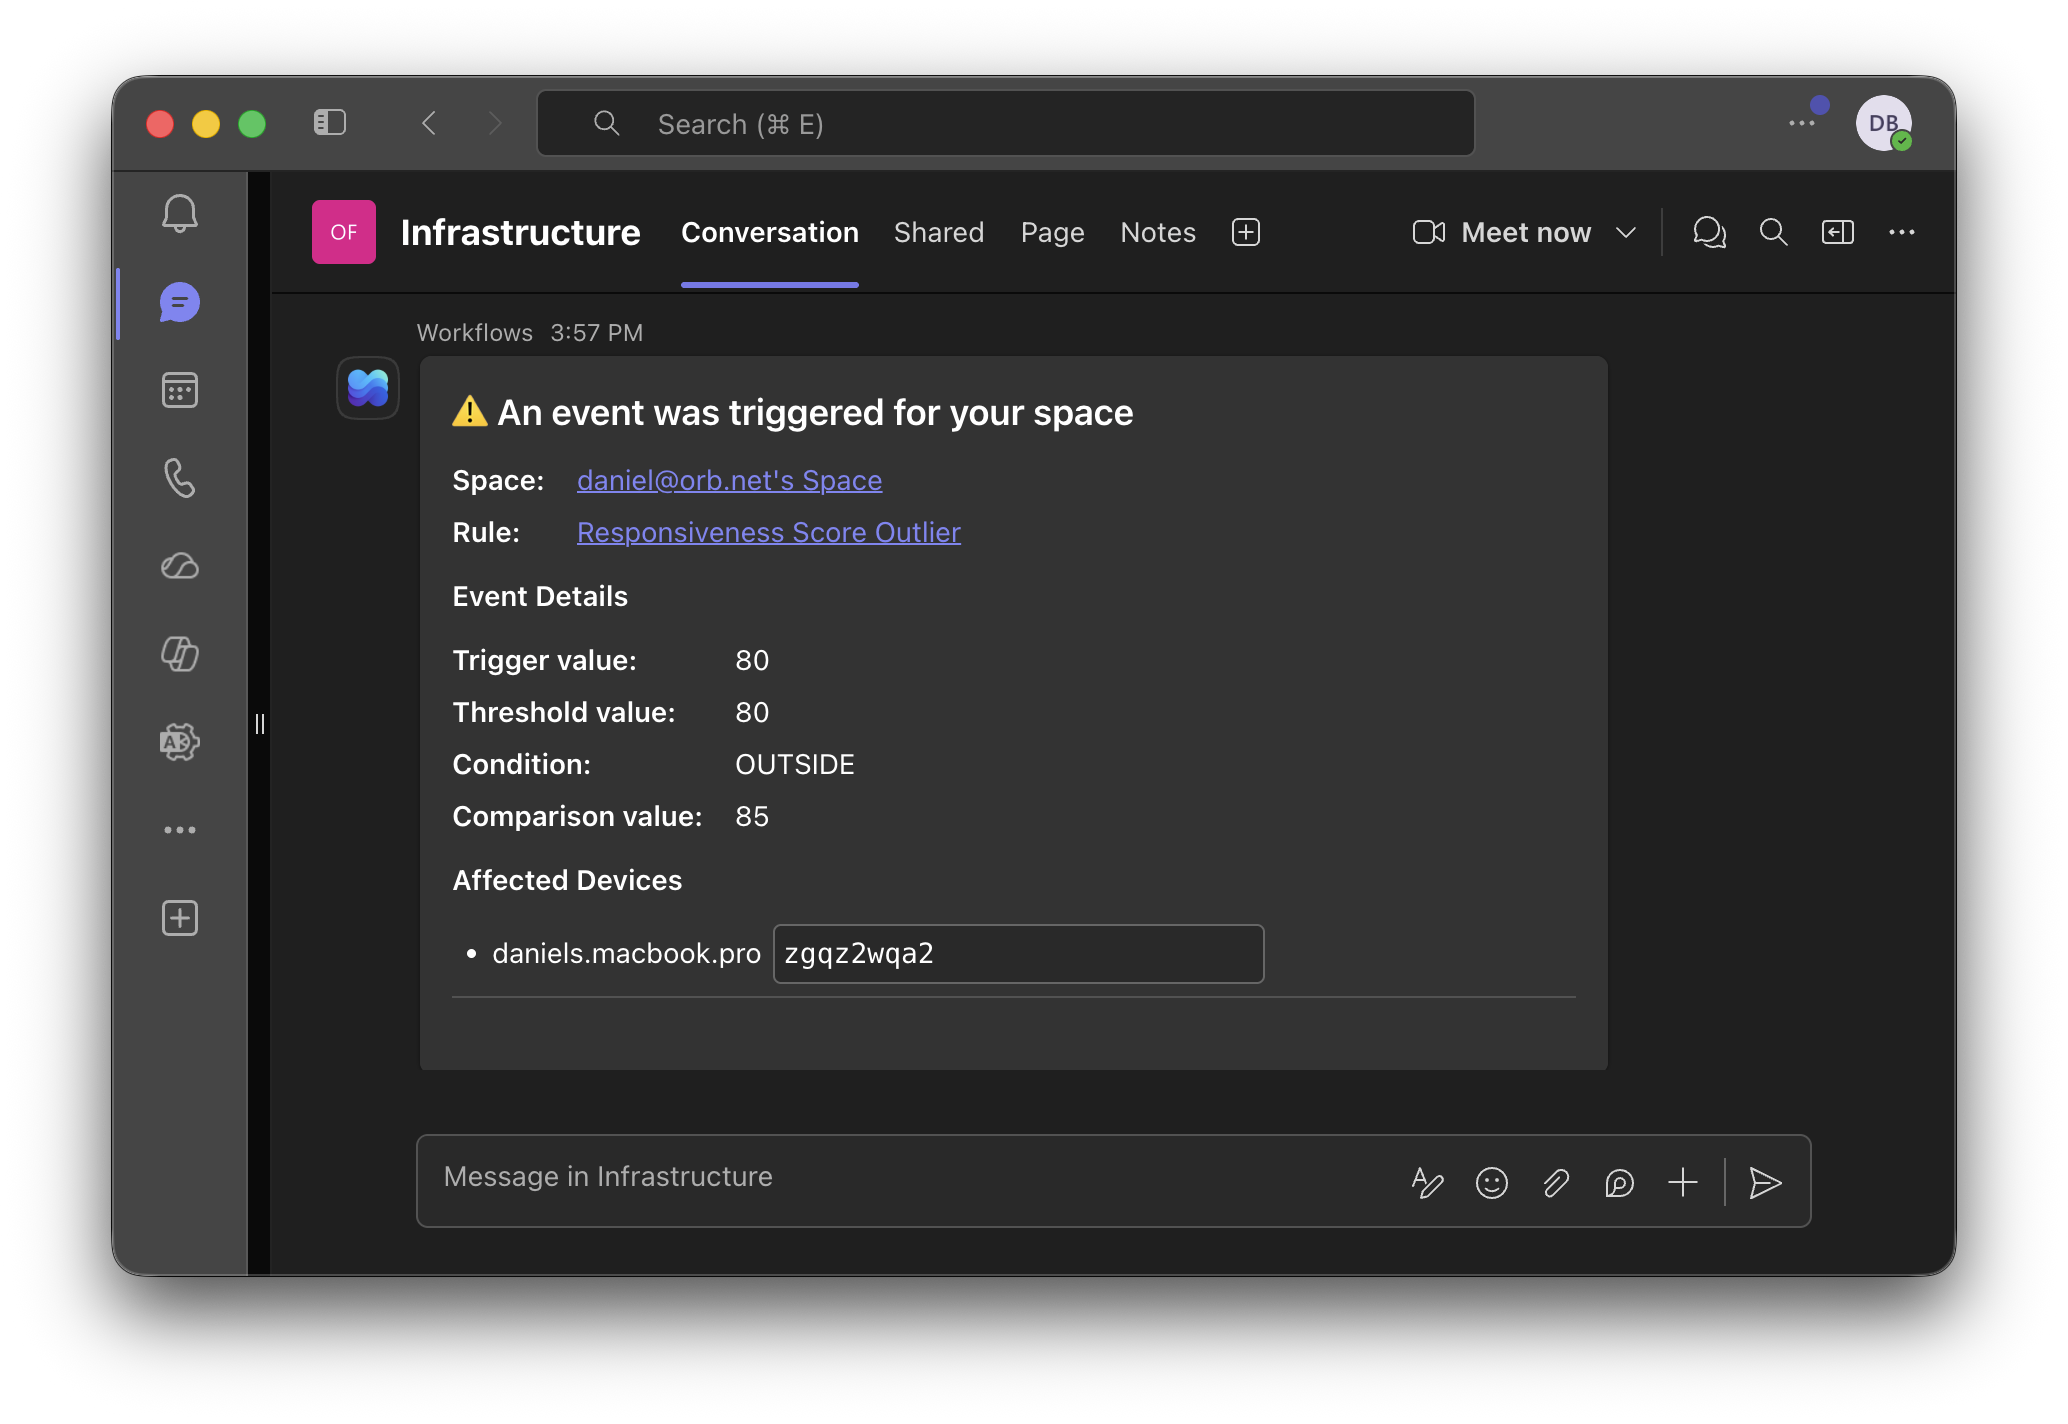Image resolution: width=2068 pixels, height=1424 pixels.
Task: Open the OneDrive cloud icon
Action: point(180,566)
